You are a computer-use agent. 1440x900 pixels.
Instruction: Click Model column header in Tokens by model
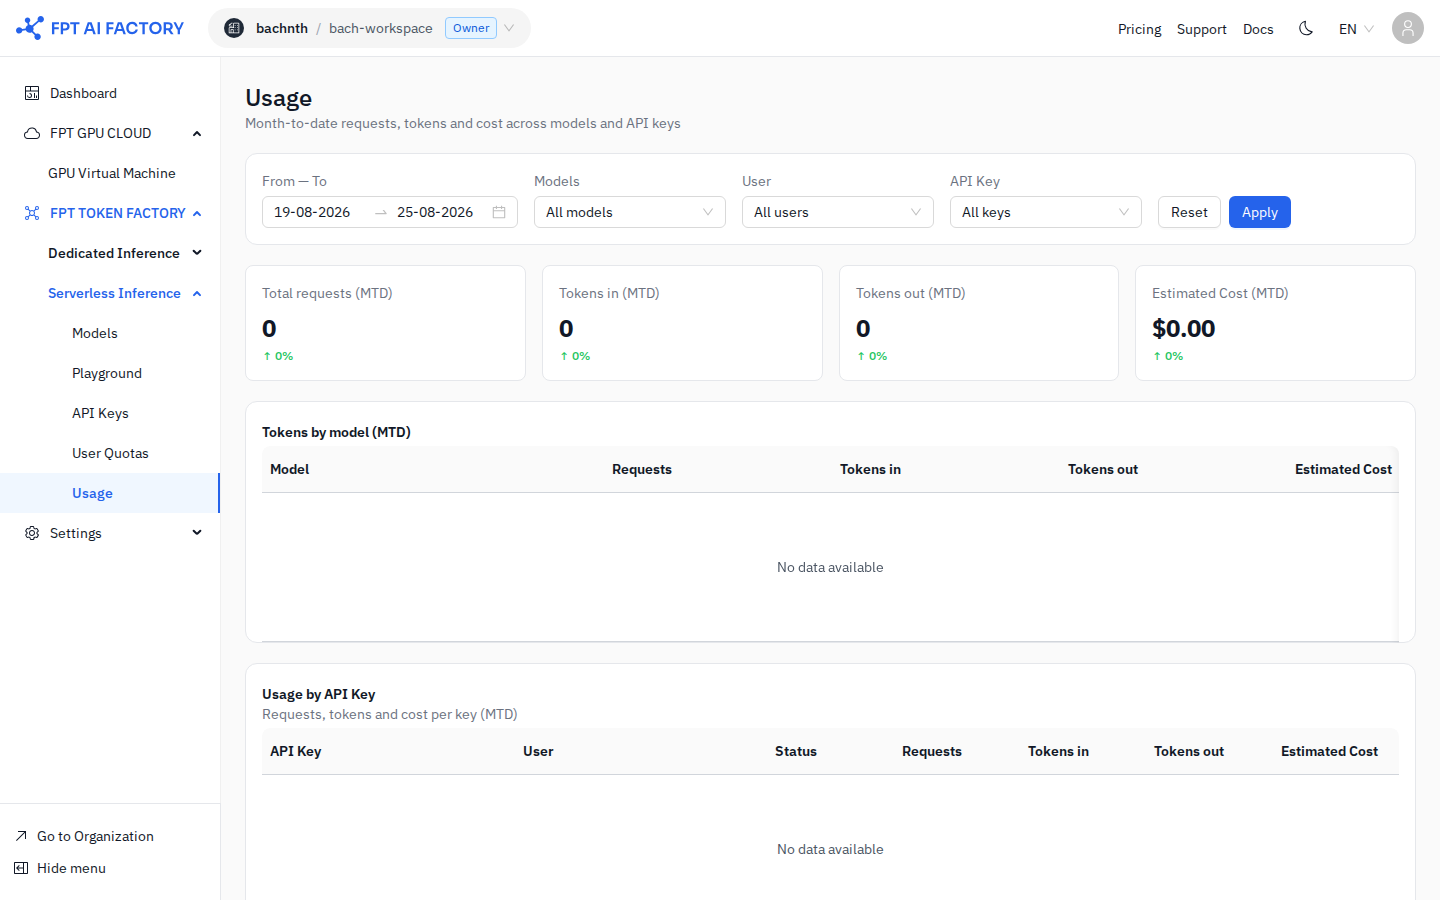[x=290, y=469]
